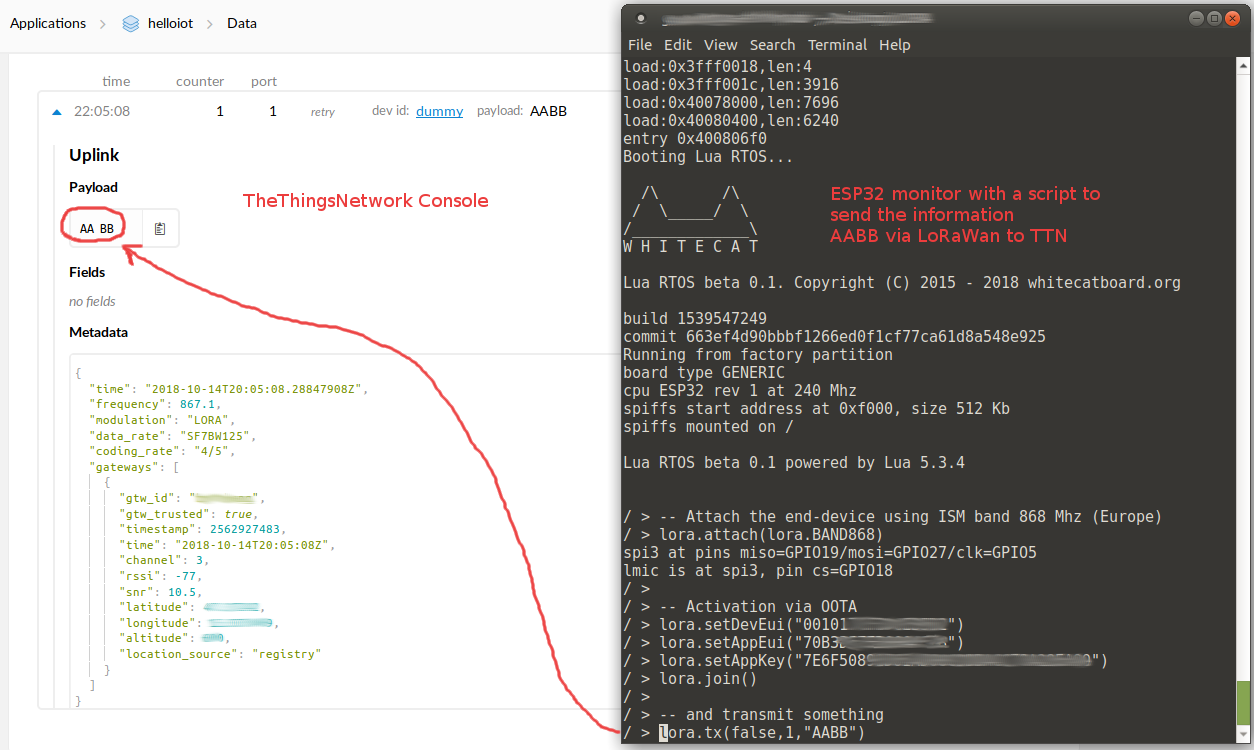Open the terminal Search menu

click(x=773, y=45)
